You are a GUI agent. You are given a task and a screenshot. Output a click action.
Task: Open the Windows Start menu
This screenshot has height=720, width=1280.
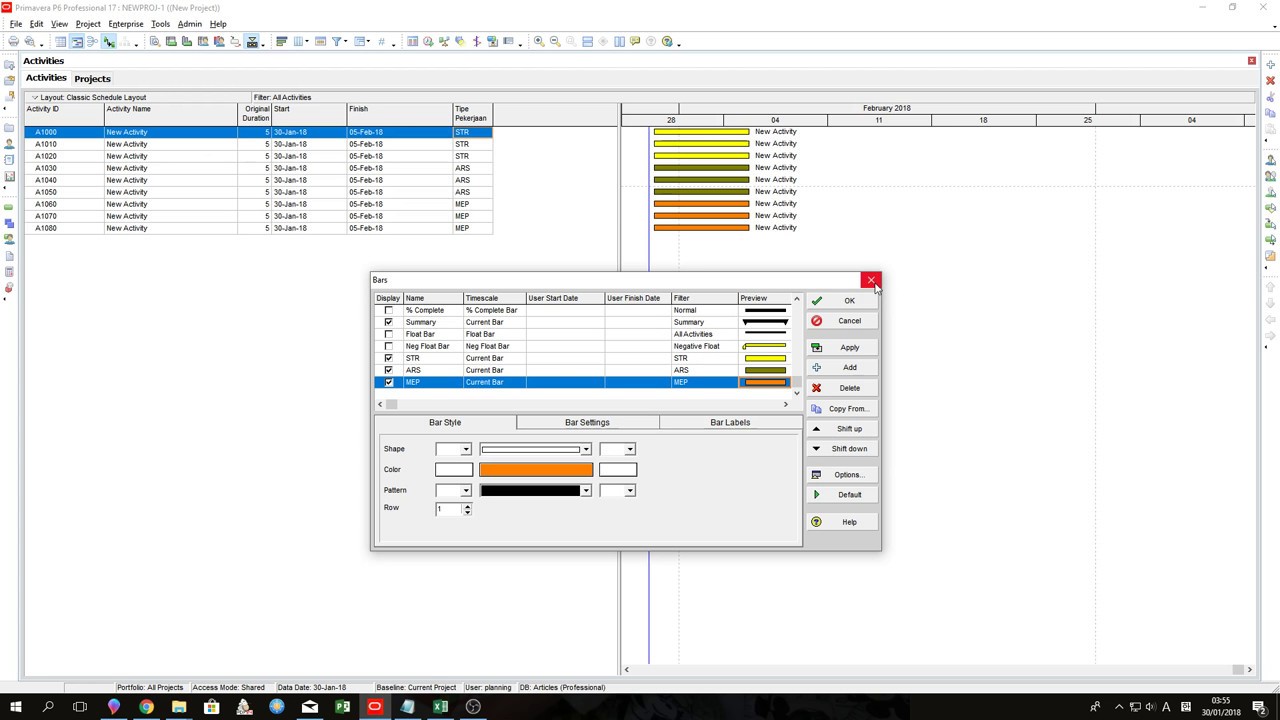click(x=15, y=707)
